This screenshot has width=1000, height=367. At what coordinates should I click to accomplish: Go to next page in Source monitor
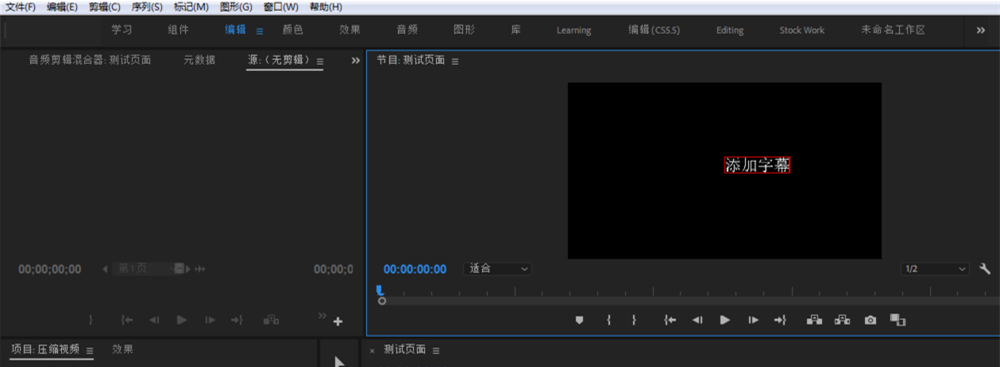[x=188, y=269]
